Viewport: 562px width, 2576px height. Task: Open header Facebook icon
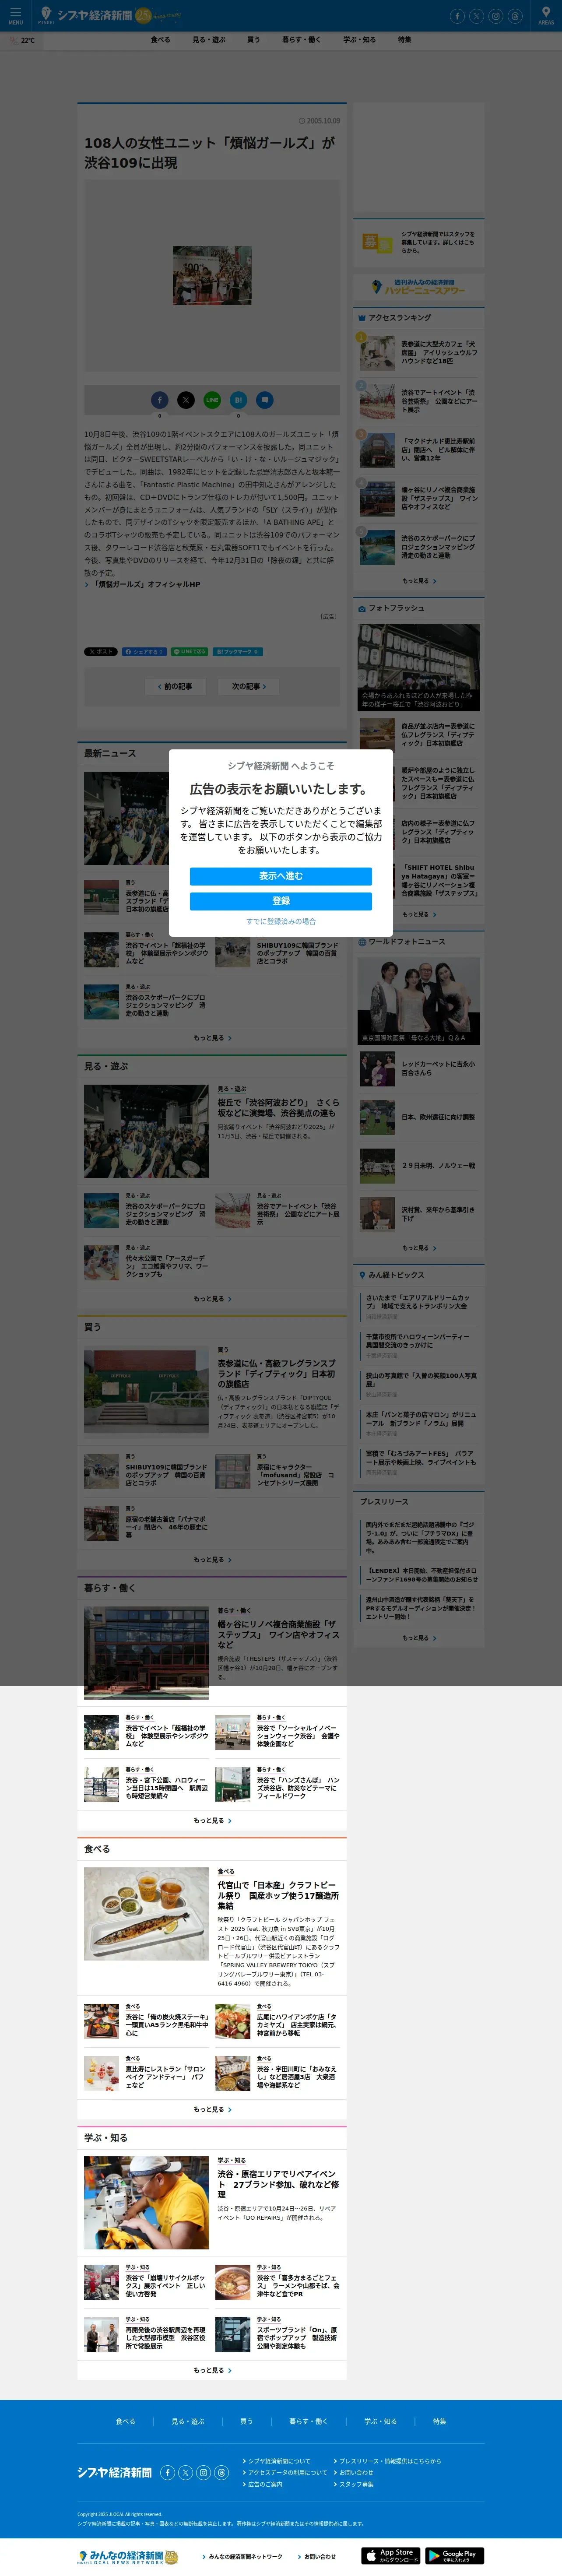[x=457, y=16]
